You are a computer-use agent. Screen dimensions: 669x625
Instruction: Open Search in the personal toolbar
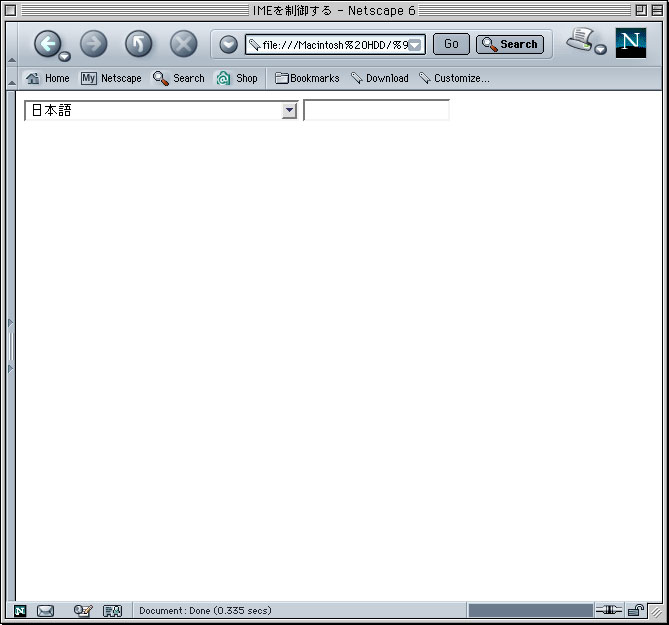tap(179, 78)
